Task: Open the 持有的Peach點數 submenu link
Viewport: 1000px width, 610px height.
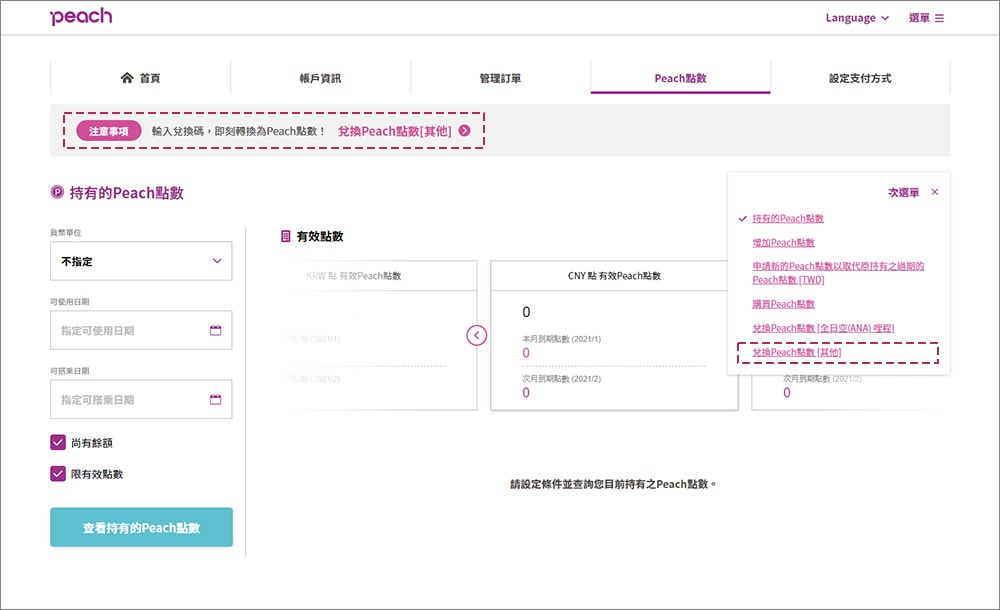Action: click(788, 218)
